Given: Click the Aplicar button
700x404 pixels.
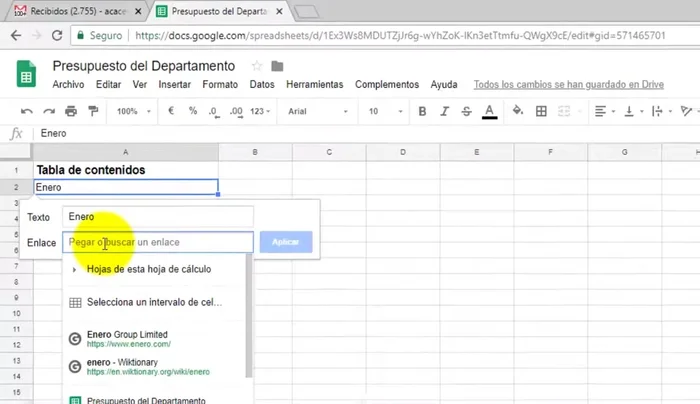Looking at the screenshot, I should 286,242.
